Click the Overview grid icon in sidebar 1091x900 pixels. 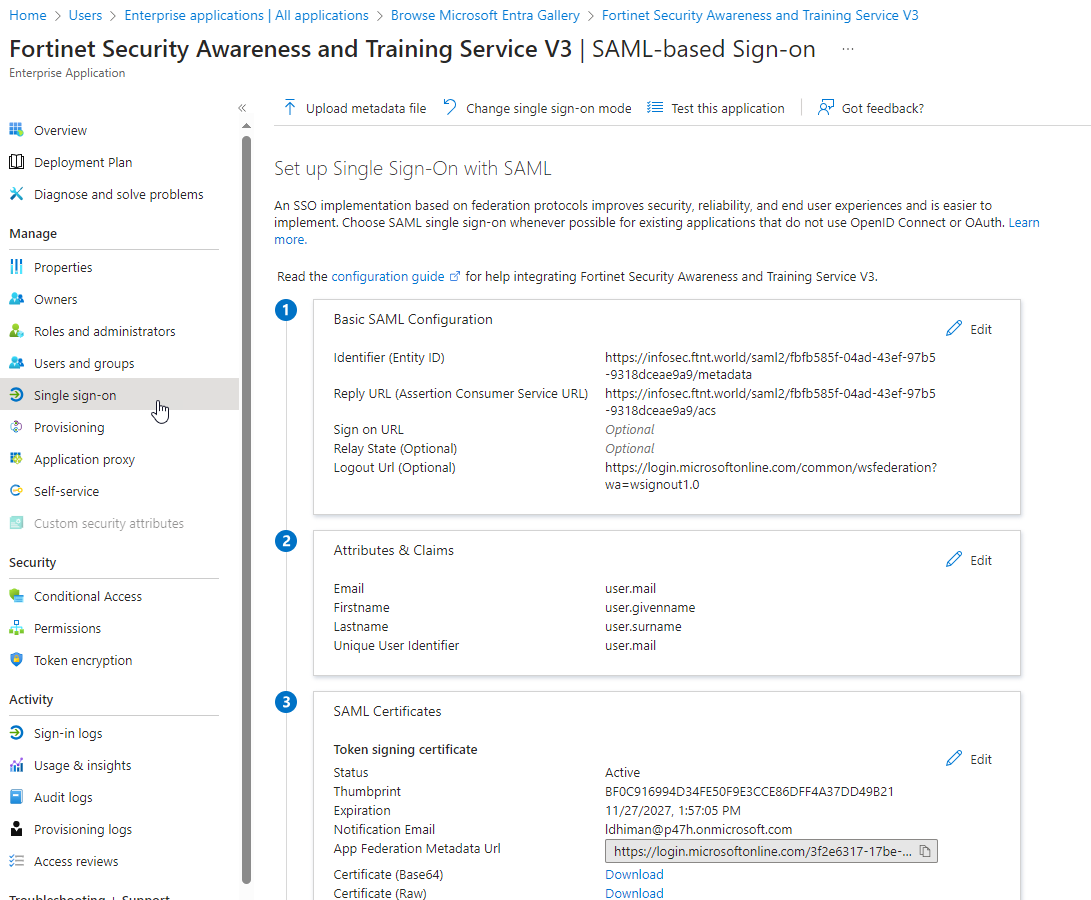16,129
